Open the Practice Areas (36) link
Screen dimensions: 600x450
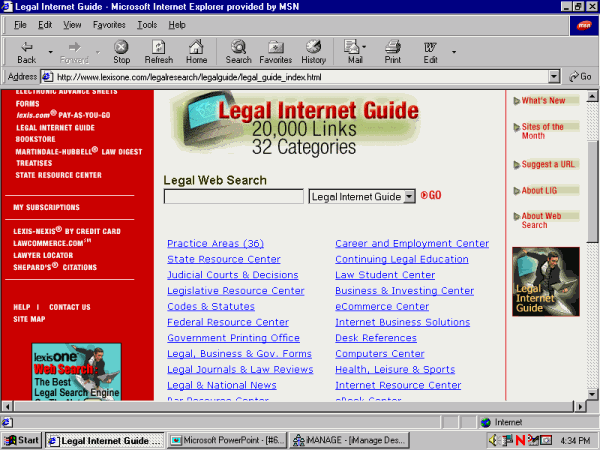pyautogui.click(x=215, y=243)
